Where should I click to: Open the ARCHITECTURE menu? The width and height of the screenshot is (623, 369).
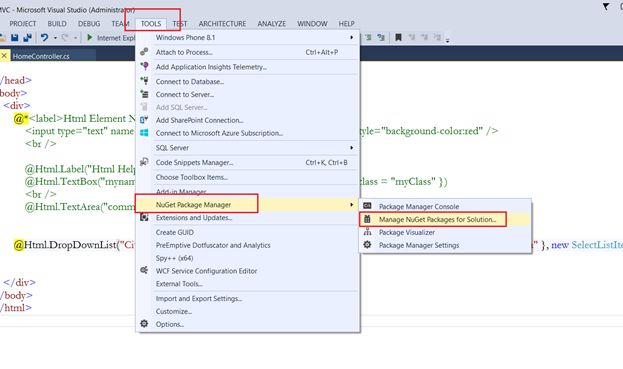[222, 24]
